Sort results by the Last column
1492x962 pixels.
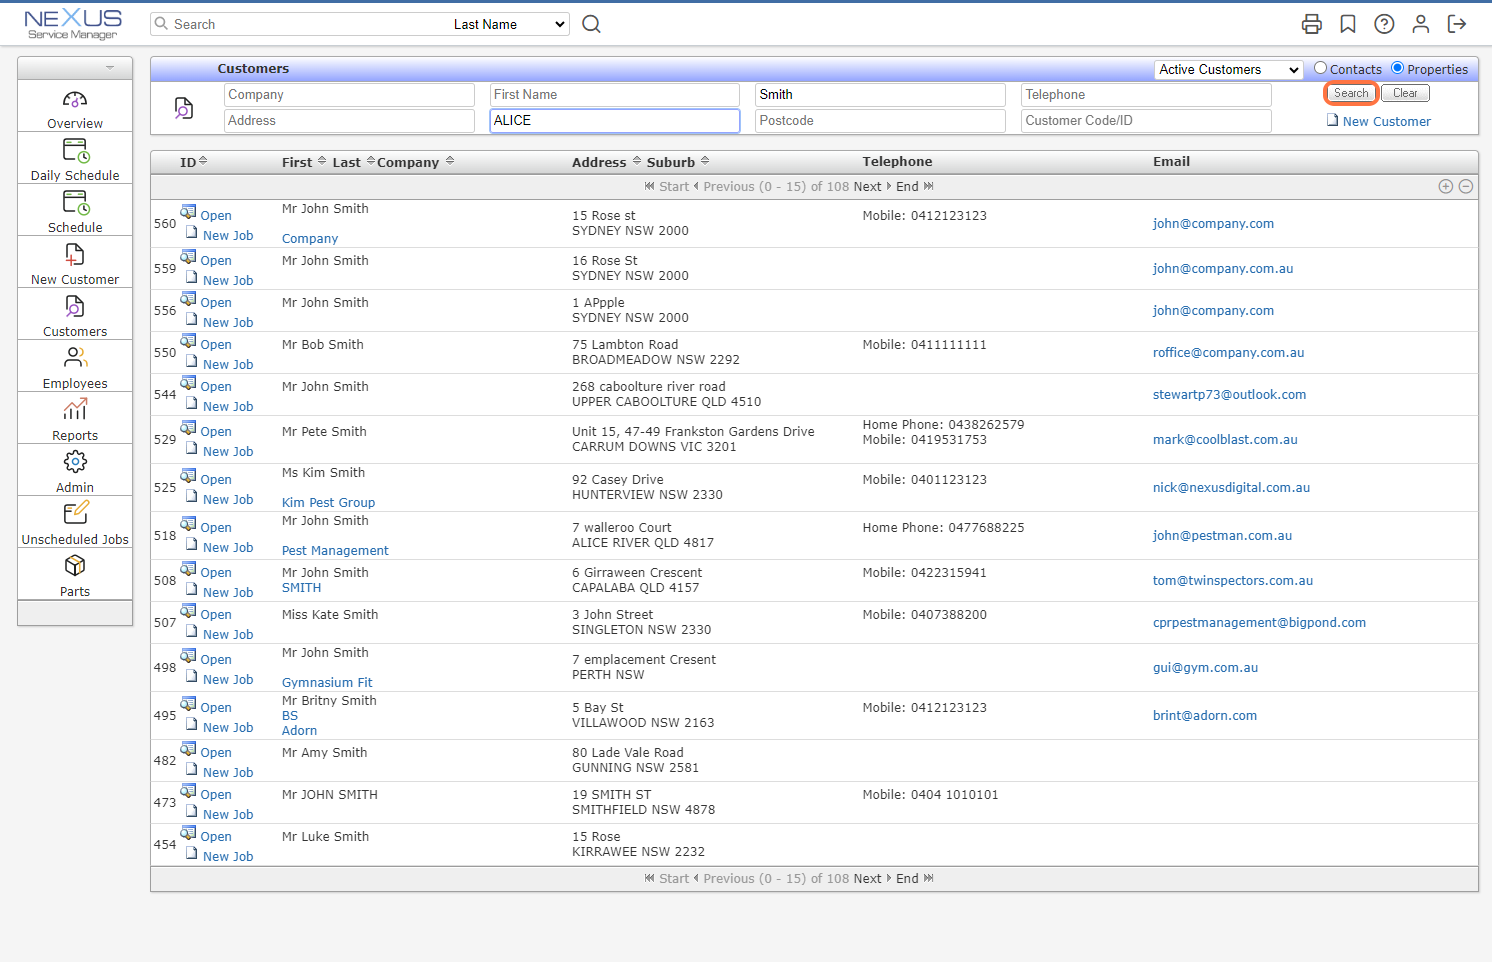click(346, 161)
